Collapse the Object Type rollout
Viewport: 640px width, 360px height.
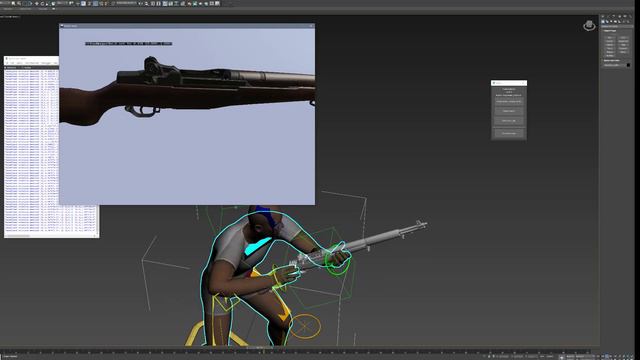(610, 31)
